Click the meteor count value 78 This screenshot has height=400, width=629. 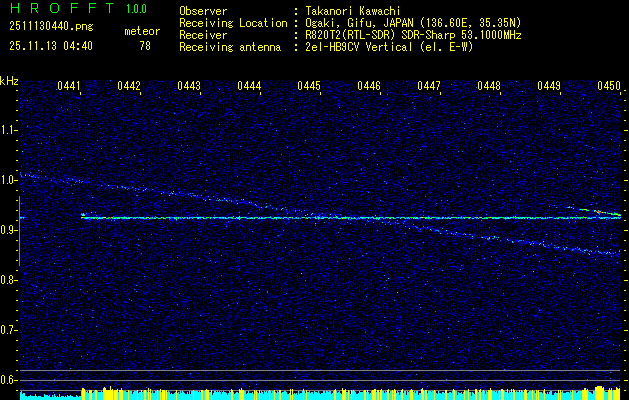tap(145, 46)
